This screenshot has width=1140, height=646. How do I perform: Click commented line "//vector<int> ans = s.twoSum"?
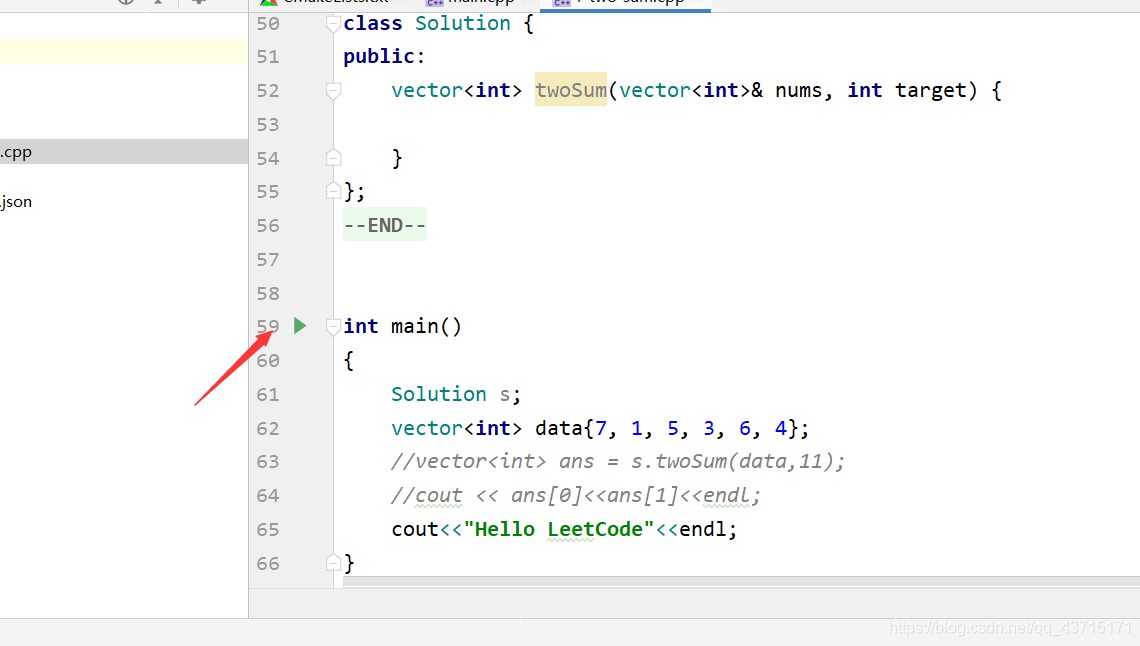(618, 461)
